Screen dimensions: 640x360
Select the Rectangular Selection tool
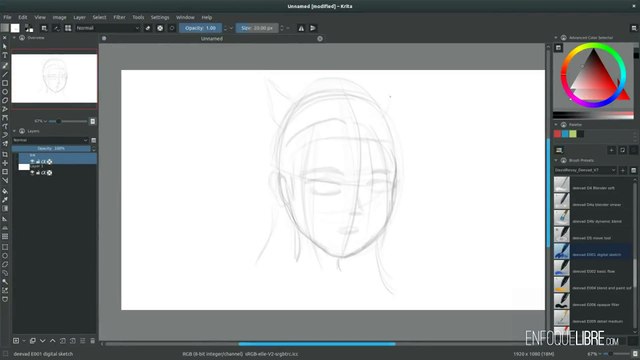[5, 247]
